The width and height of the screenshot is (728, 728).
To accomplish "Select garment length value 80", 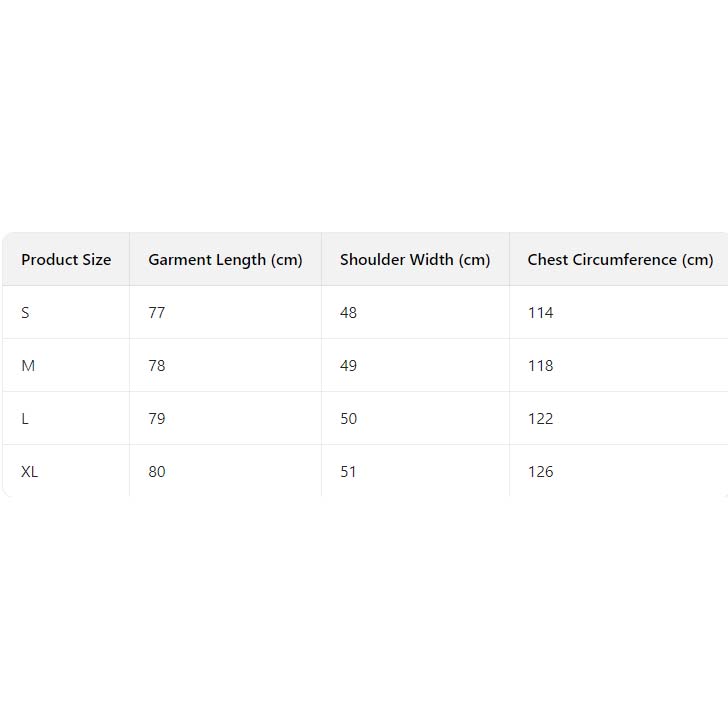I will [x=157, y=472].
